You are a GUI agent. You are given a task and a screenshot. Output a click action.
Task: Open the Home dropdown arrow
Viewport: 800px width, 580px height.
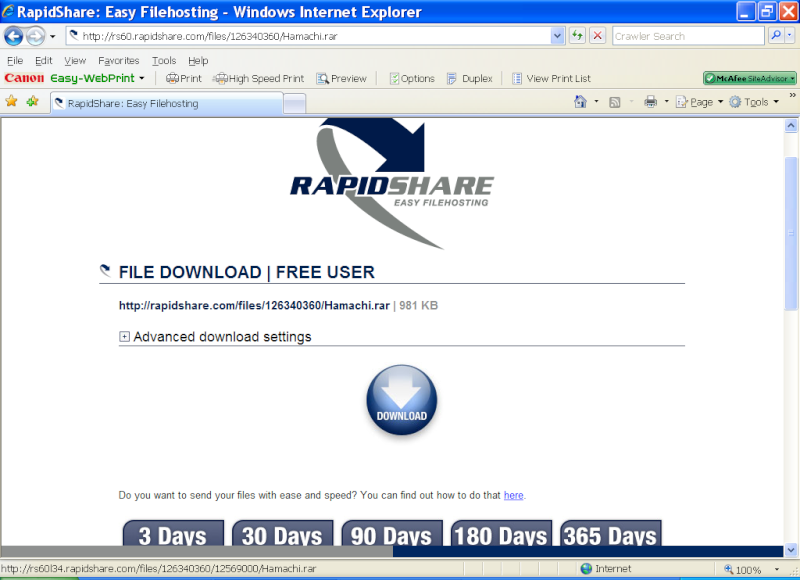point(596,102)
